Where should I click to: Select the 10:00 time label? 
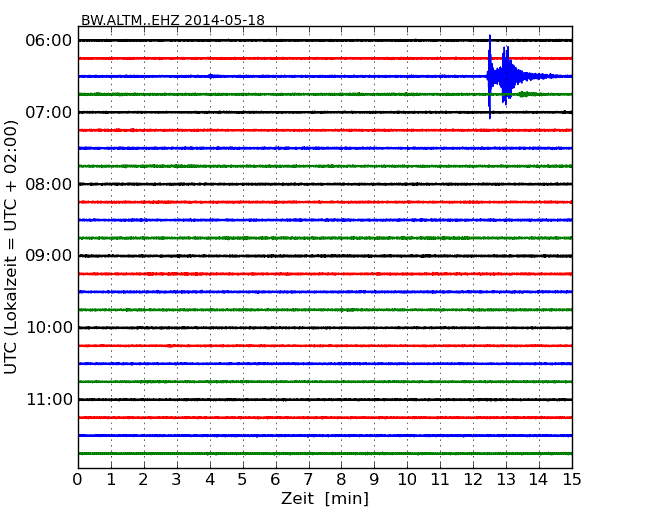click(49, 328)
